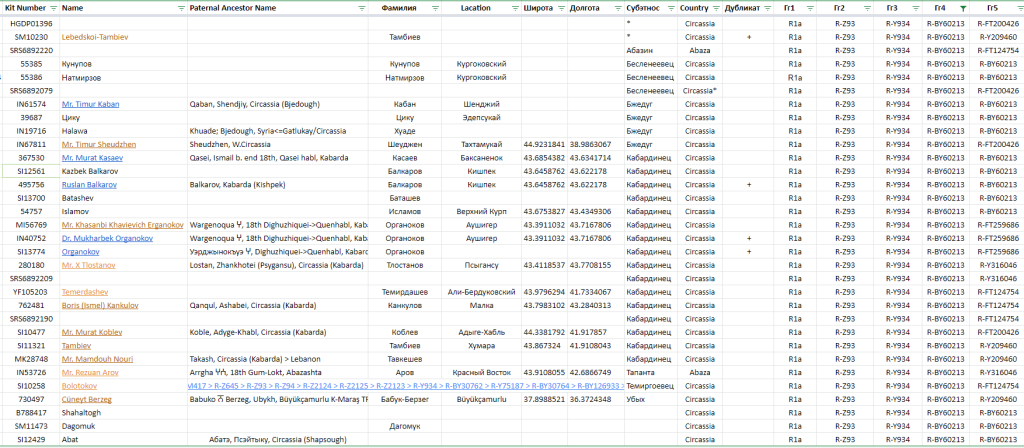The image size is (1024, 448).
Task: Open the Mr. Timur Kaban link
Action: pos(90,104)
